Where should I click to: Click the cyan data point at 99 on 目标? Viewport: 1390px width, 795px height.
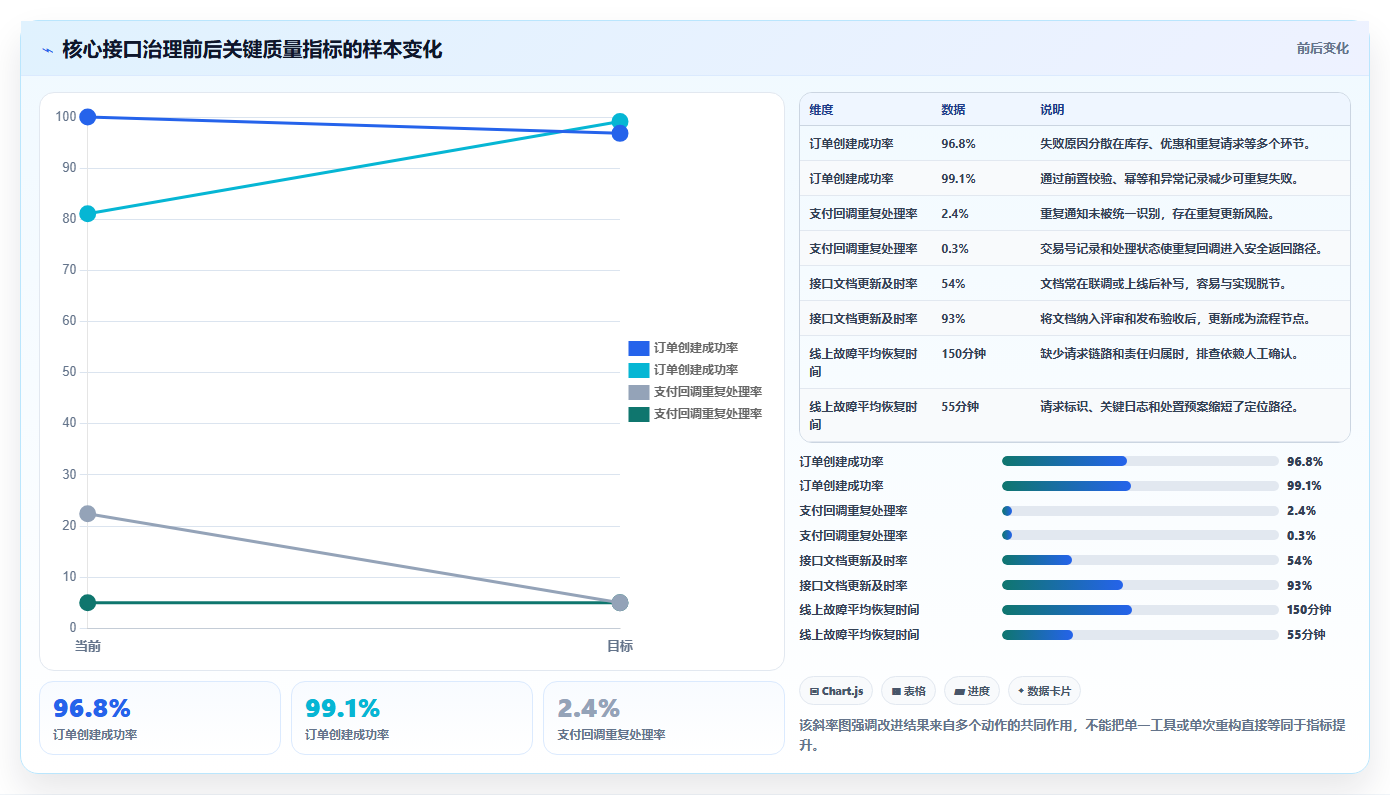tap(620, 122)
